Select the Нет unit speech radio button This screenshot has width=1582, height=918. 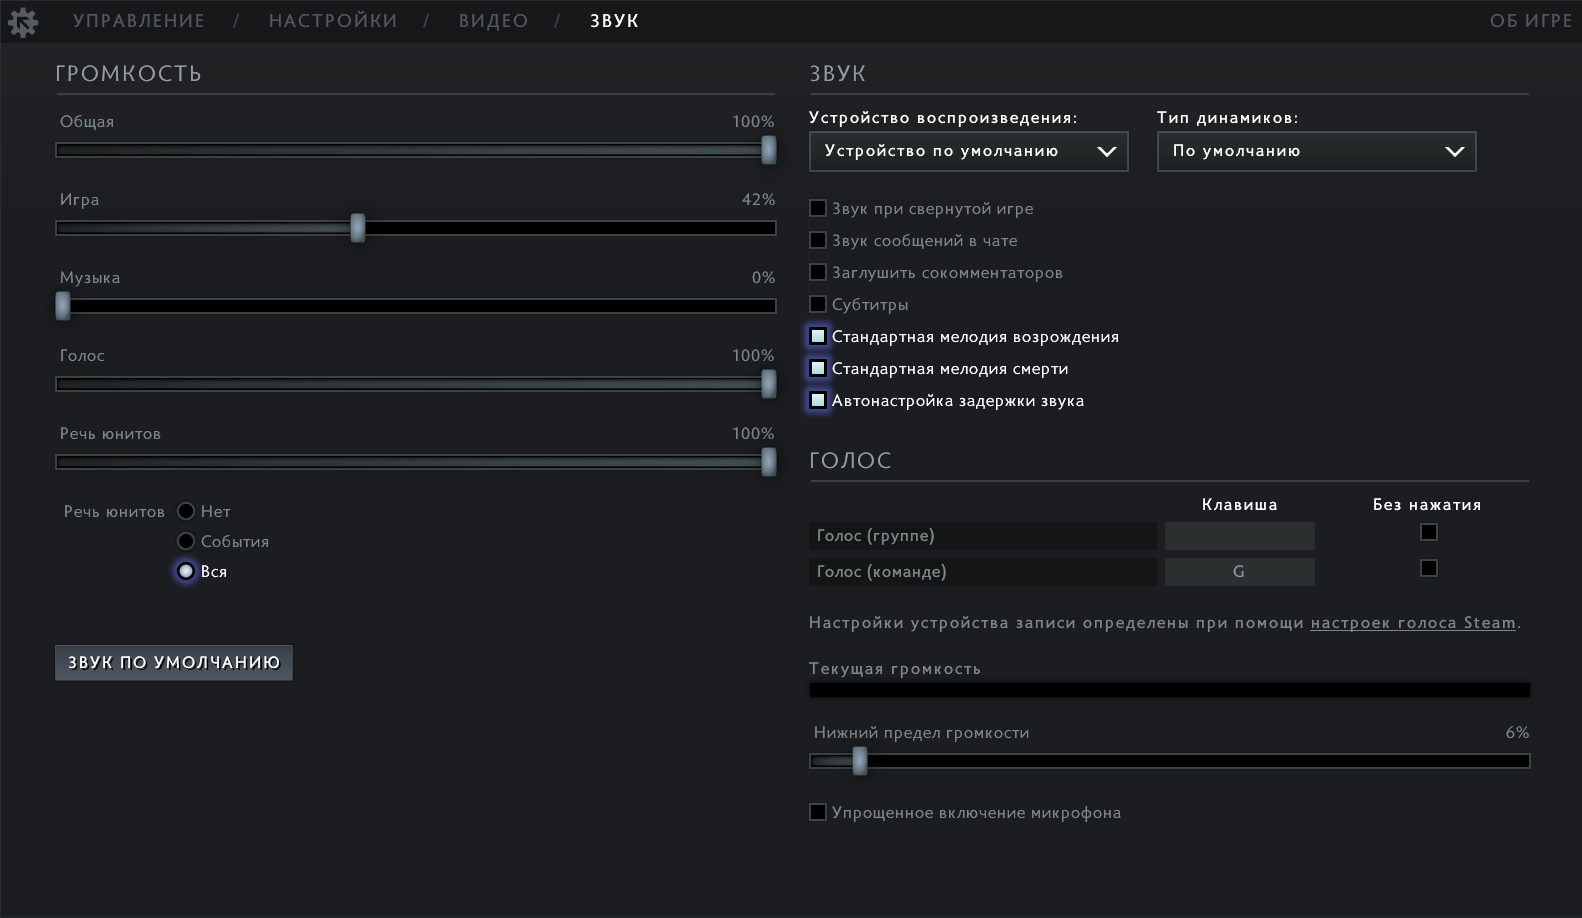(x=186, y=511)
